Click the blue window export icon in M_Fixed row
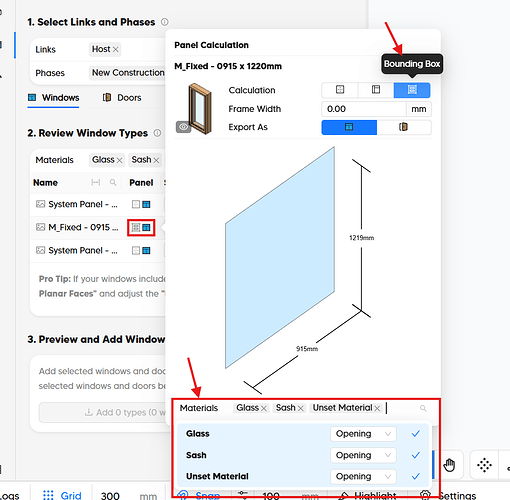Image resolution: width=510 pixels, height=500 pixels. pyautogui.click(x=146, y=227)
